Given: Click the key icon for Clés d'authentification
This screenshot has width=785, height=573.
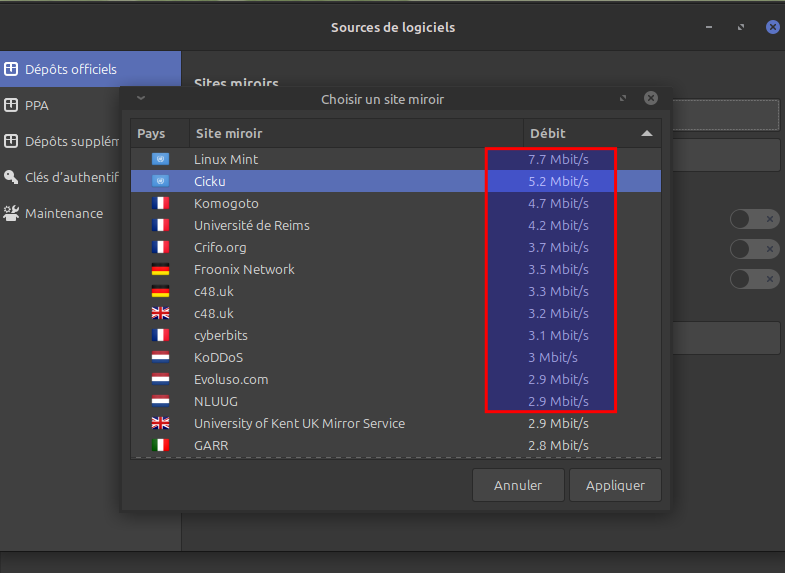Looking at the screenshot, I should (x=11, y=177).
